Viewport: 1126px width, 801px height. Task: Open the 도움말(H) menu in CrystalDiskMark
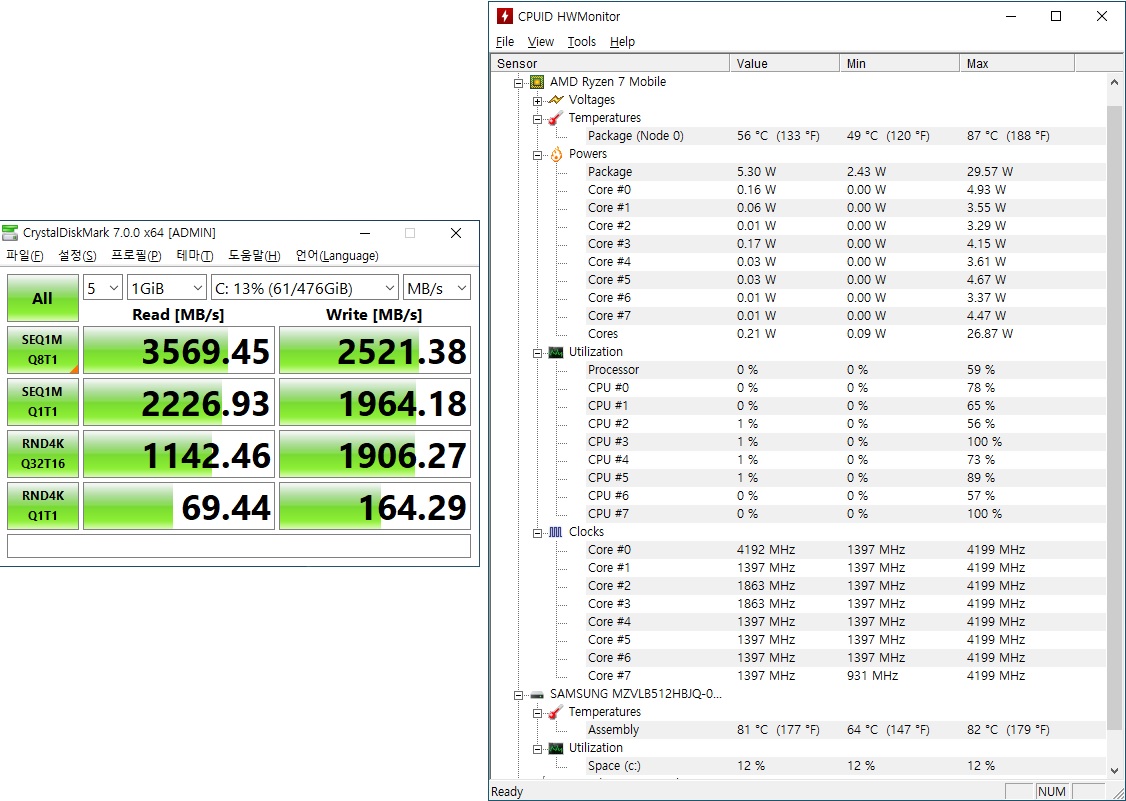[254, 256]
